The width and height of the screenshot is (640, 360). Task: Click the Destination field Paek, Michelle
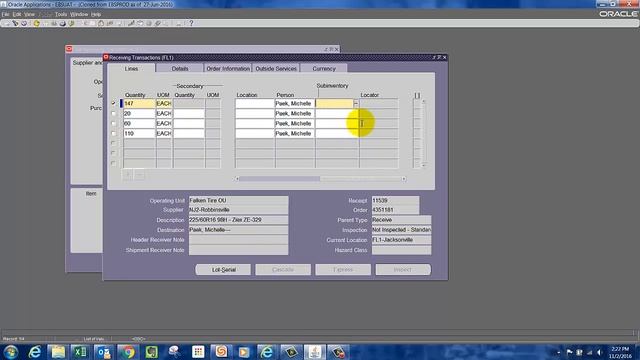point(238,230)
